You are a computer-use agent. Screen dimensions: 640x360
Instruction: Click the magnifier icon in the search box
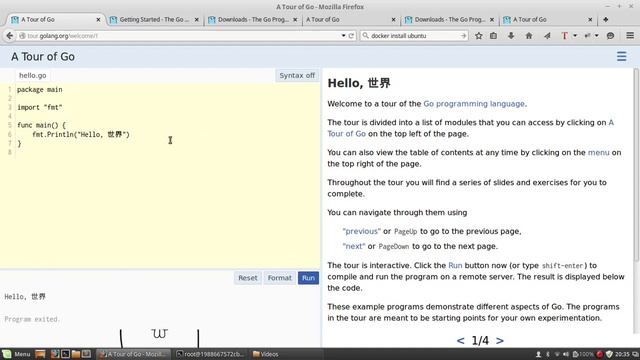(365, 36)
